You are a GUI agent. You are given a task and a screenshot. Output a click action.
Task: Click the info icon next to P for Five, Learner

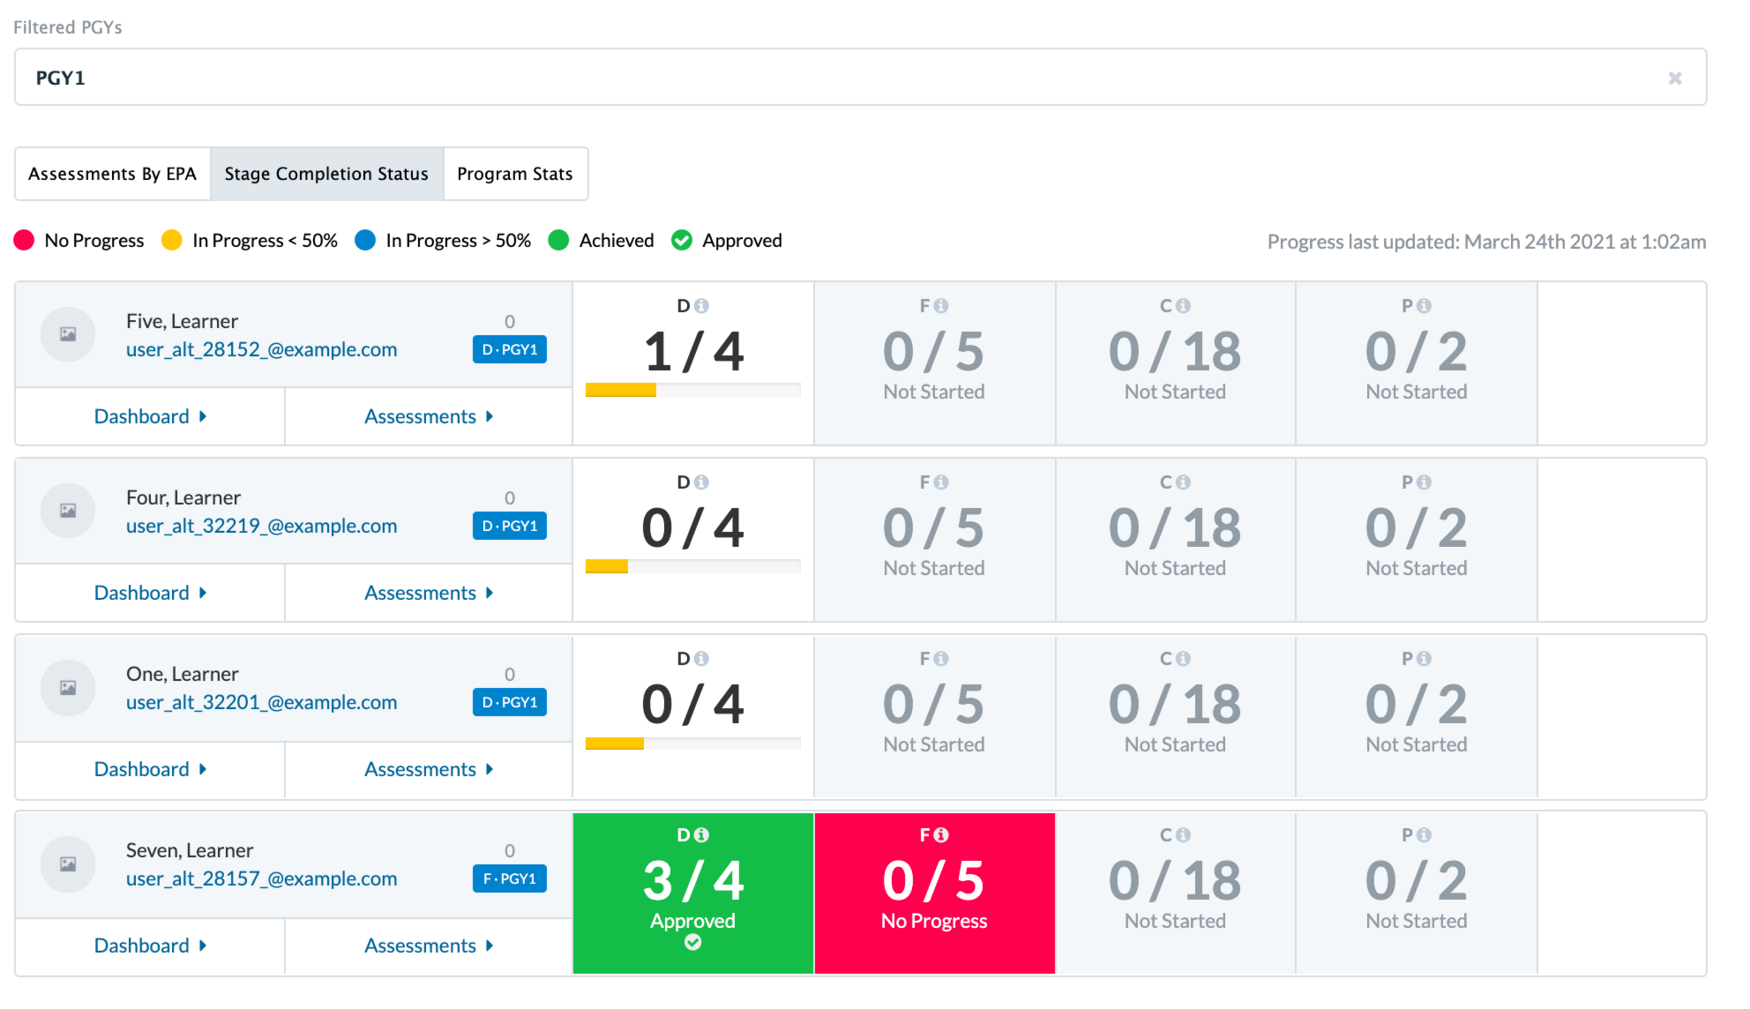tap(1424, 306)
